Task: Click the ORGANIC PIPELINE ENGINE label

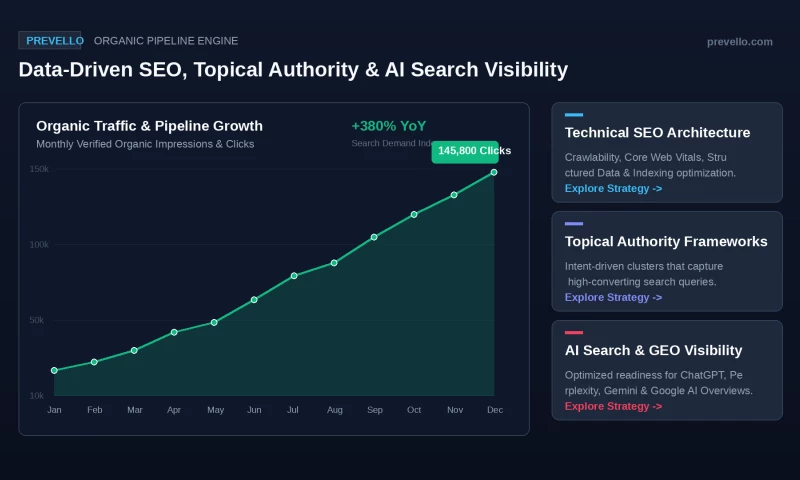Action: coord(166,41)
